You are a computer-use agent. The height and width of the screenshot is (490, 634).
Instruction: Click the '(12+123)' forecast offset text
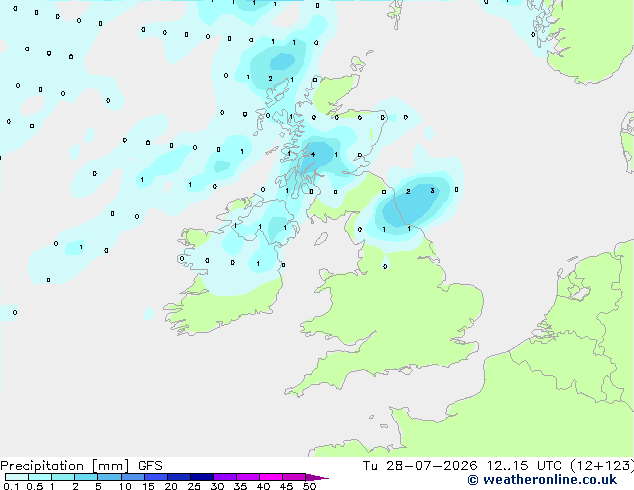click(602, 466)
